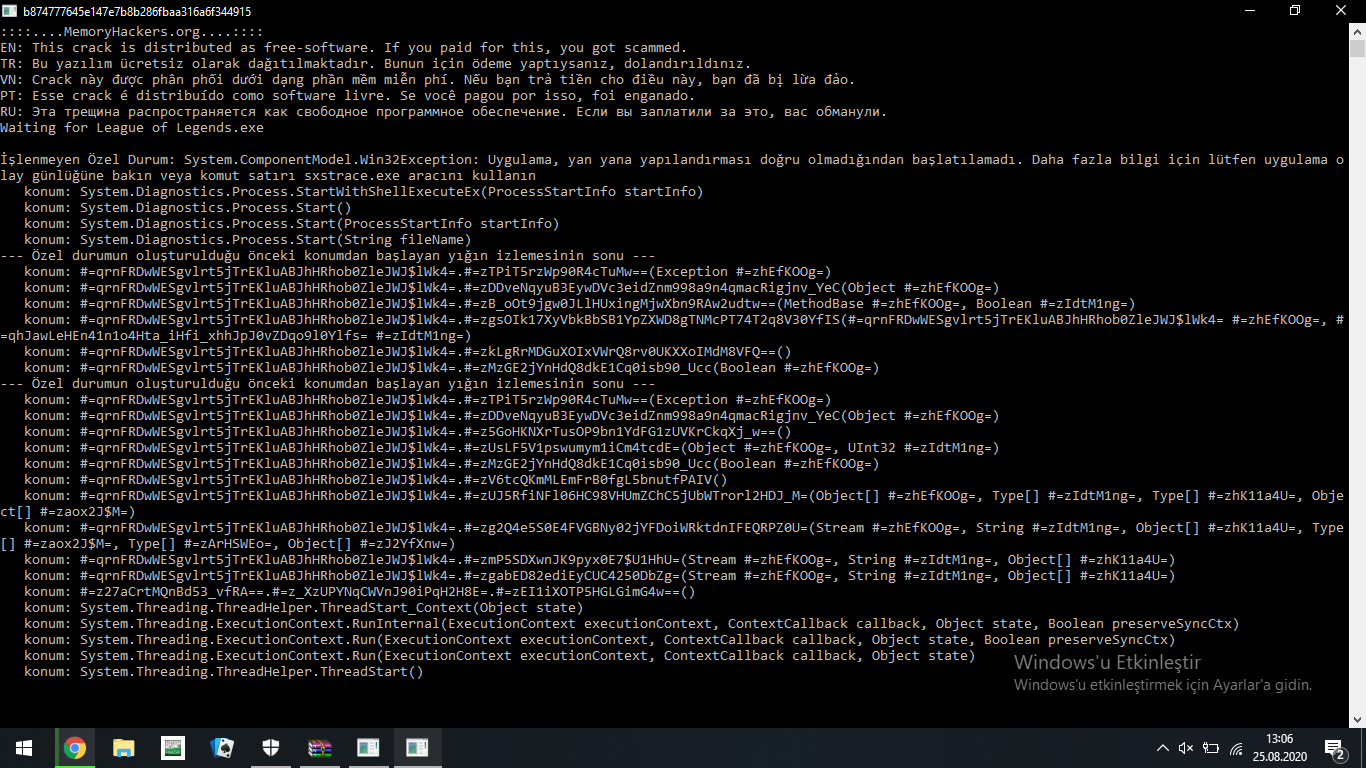Click the window title b874777645e147e7b8b286fbaa316a6f344915
Image resolution: width=1366 pixels, height=768 pixels.
pyautogui.click(x=137, y=11)
